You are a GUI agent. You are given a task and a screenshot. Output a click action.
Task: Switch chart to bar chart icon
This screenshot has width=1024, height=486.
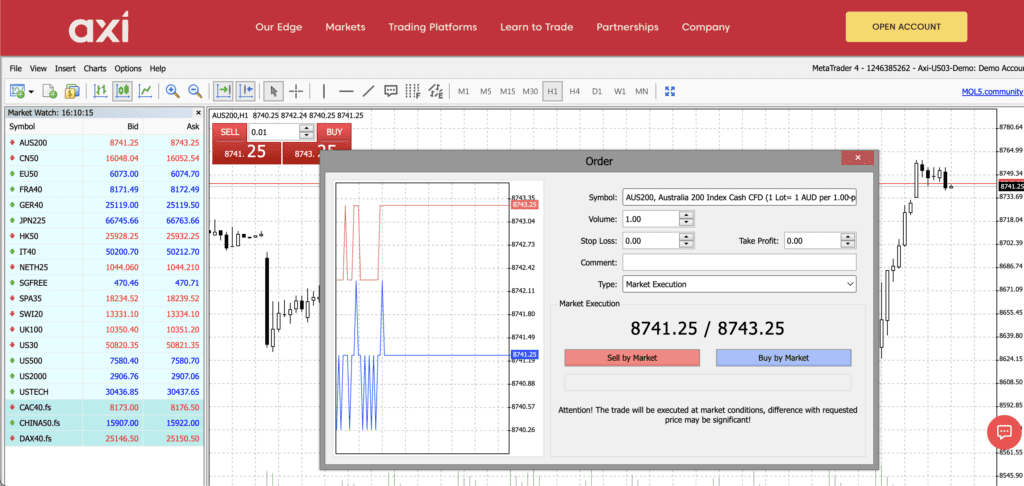101,91
